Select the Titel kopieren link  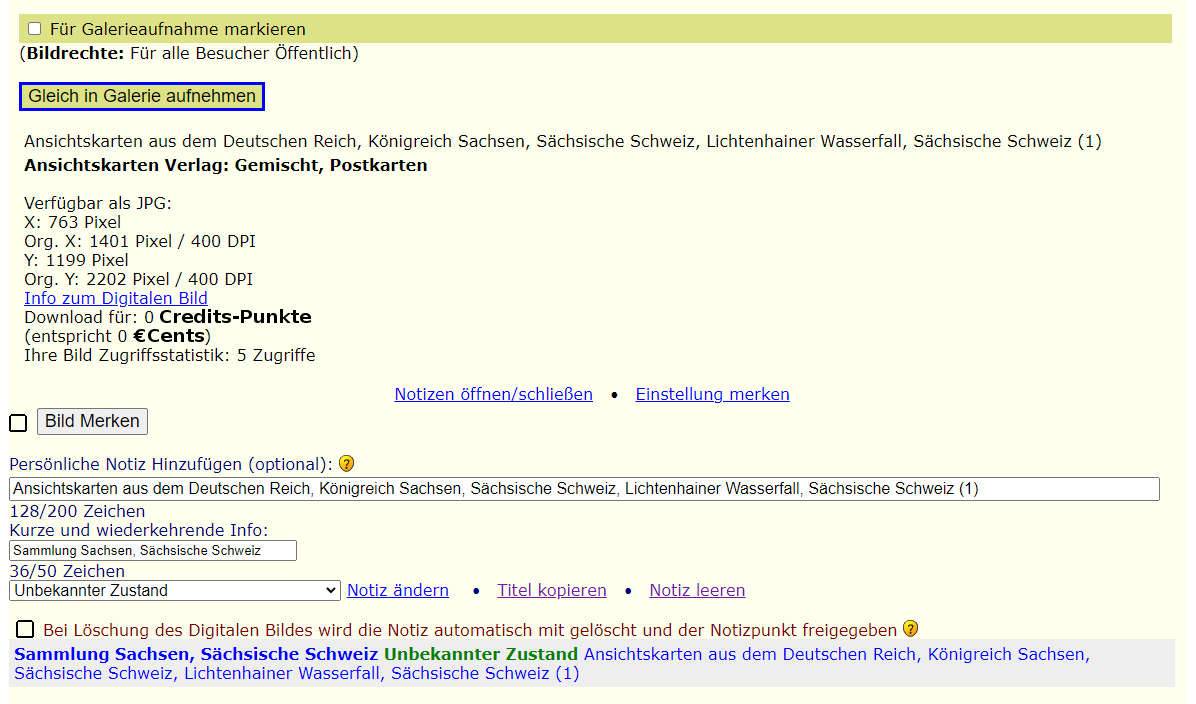coord(551,590)
